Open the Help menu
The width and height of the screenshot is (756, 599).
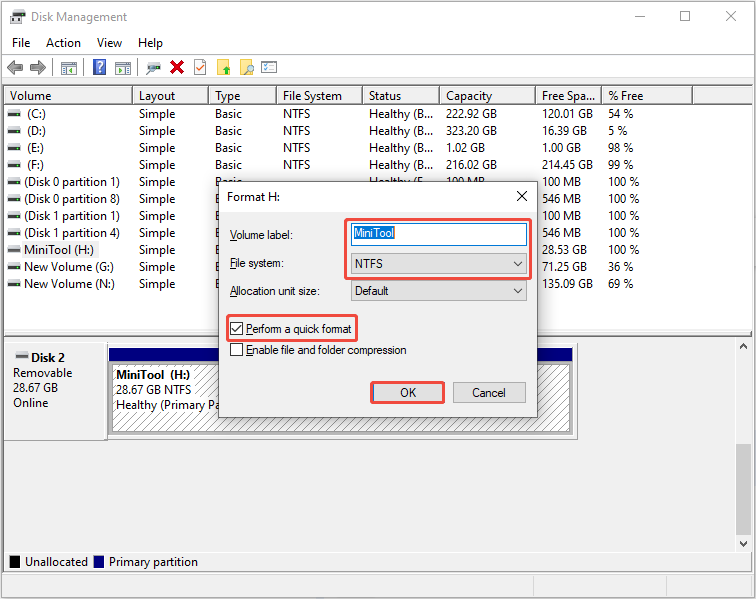tap(150, 43)
